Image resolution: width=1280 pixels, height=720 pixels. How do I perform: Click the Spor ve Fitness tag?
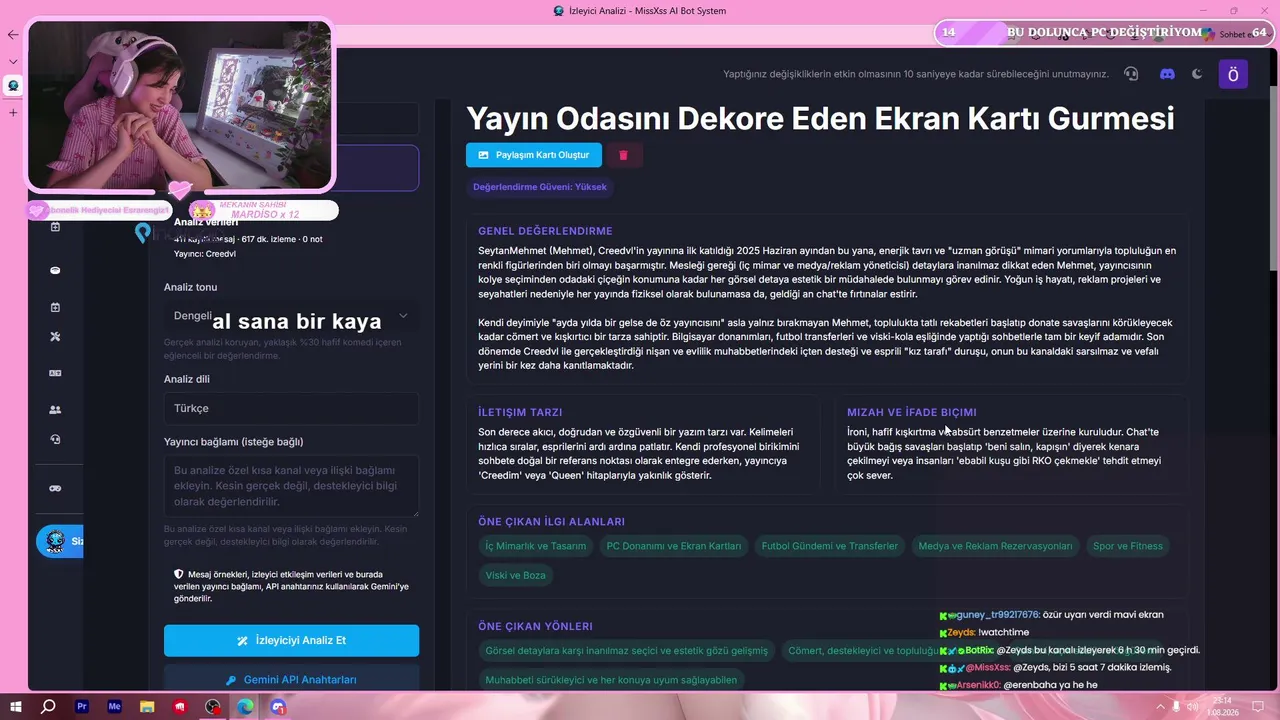[1128, 546]
